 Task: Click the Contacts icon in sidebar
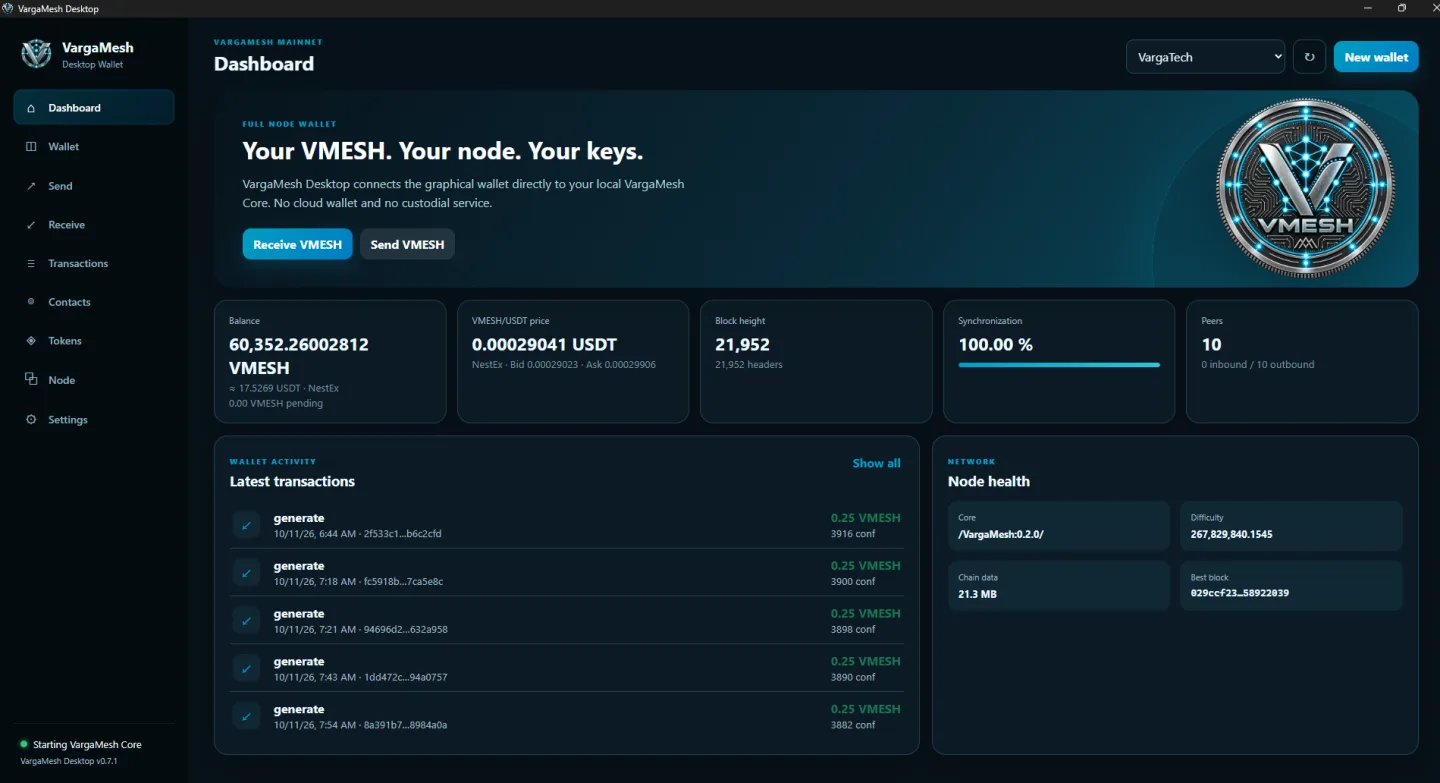click(31, 302)
